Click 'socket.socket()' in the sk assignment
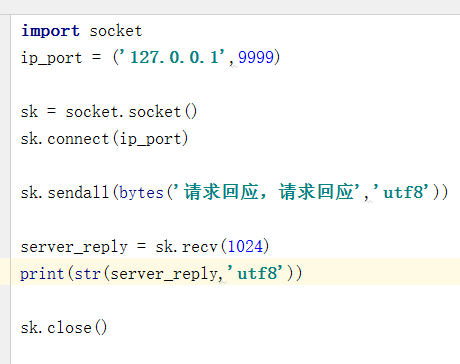Image resolution: width=460 pixels, height=364 pixels. coord(131,112)
